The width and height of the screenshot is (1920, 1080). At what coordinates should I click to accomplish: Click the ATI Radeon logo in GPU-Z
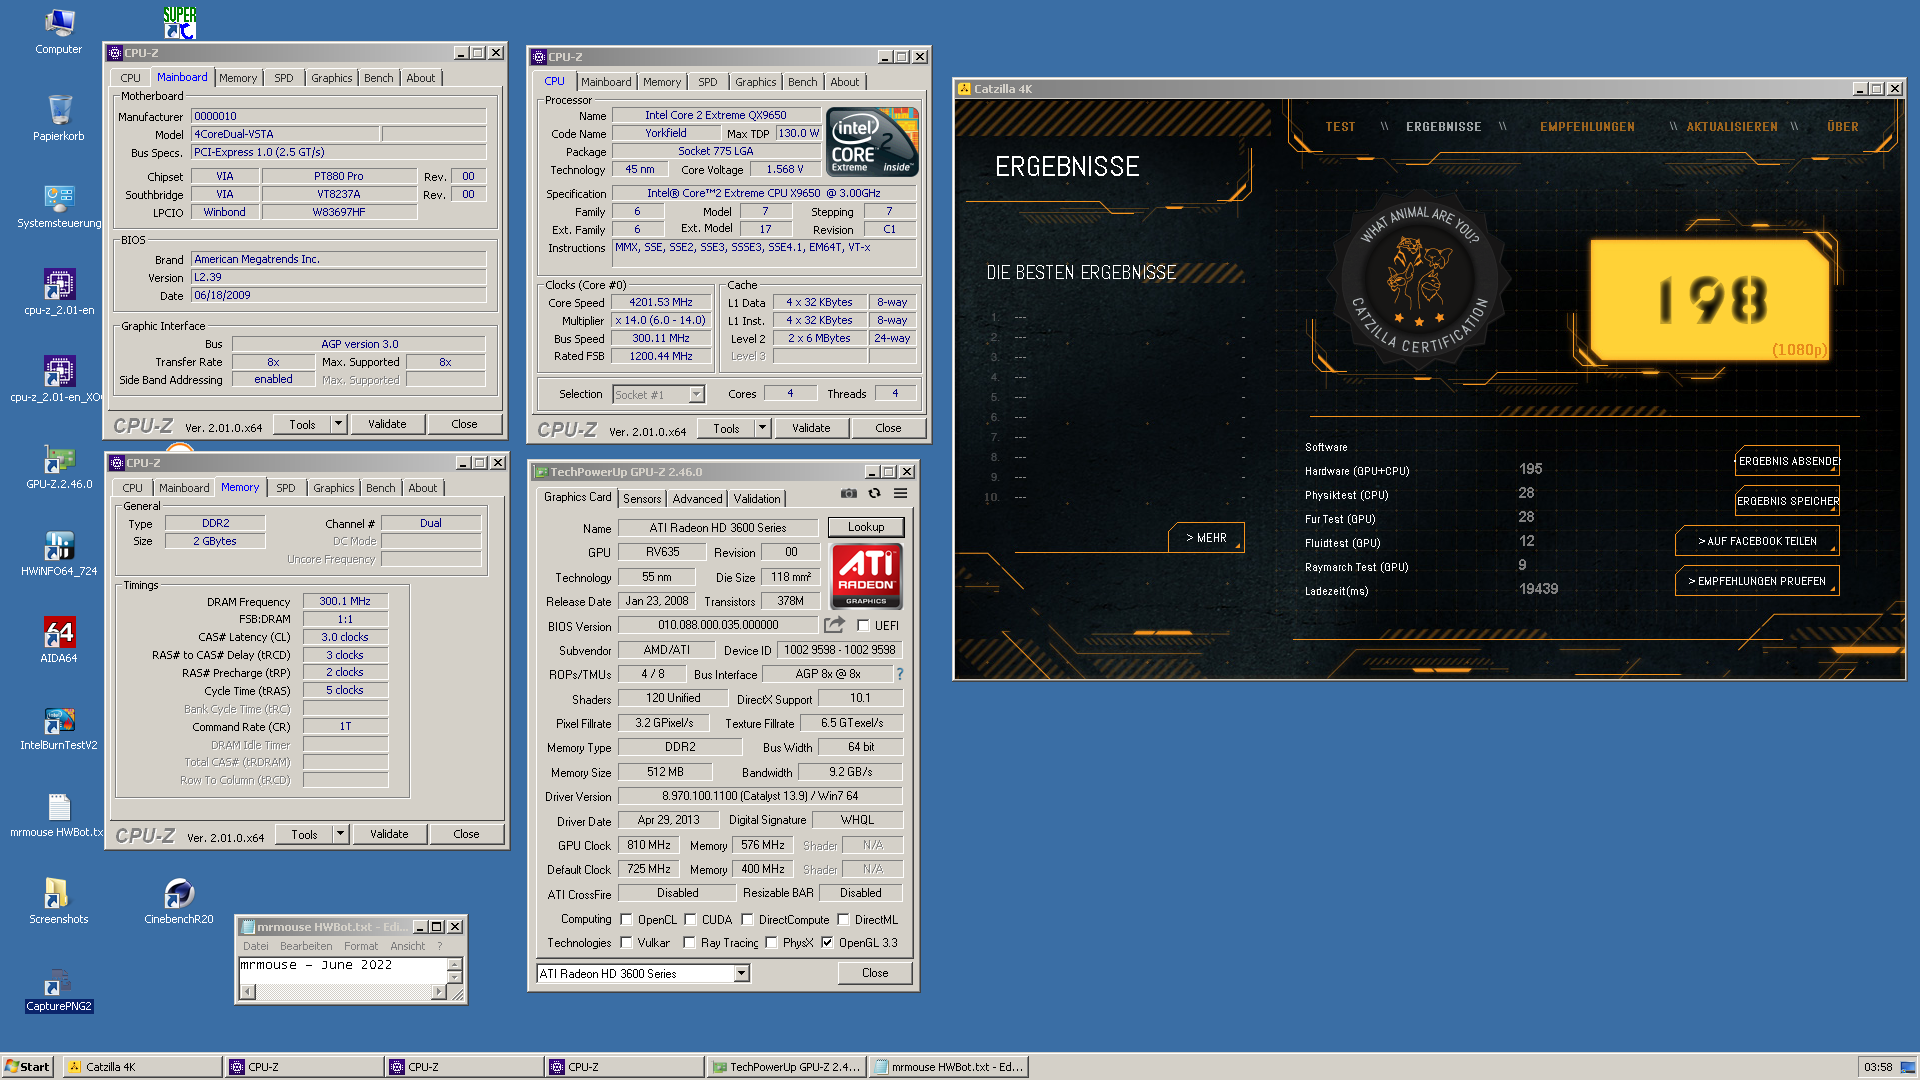pyautogui.click(x=866, y=577)
